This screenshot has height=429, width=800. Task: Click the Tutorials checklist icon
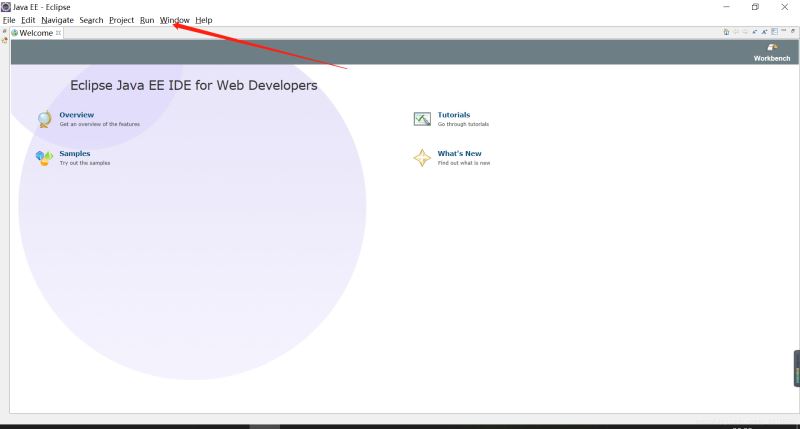click(422, 119)
